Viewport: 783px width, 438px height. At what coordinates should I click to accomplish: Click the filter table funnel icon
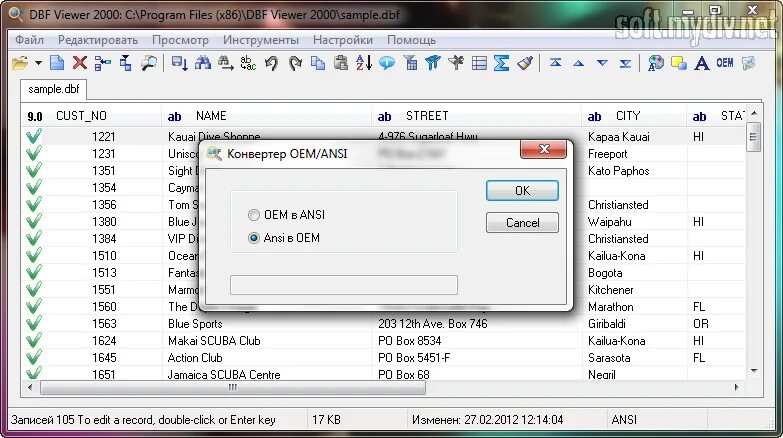point(411,63)
